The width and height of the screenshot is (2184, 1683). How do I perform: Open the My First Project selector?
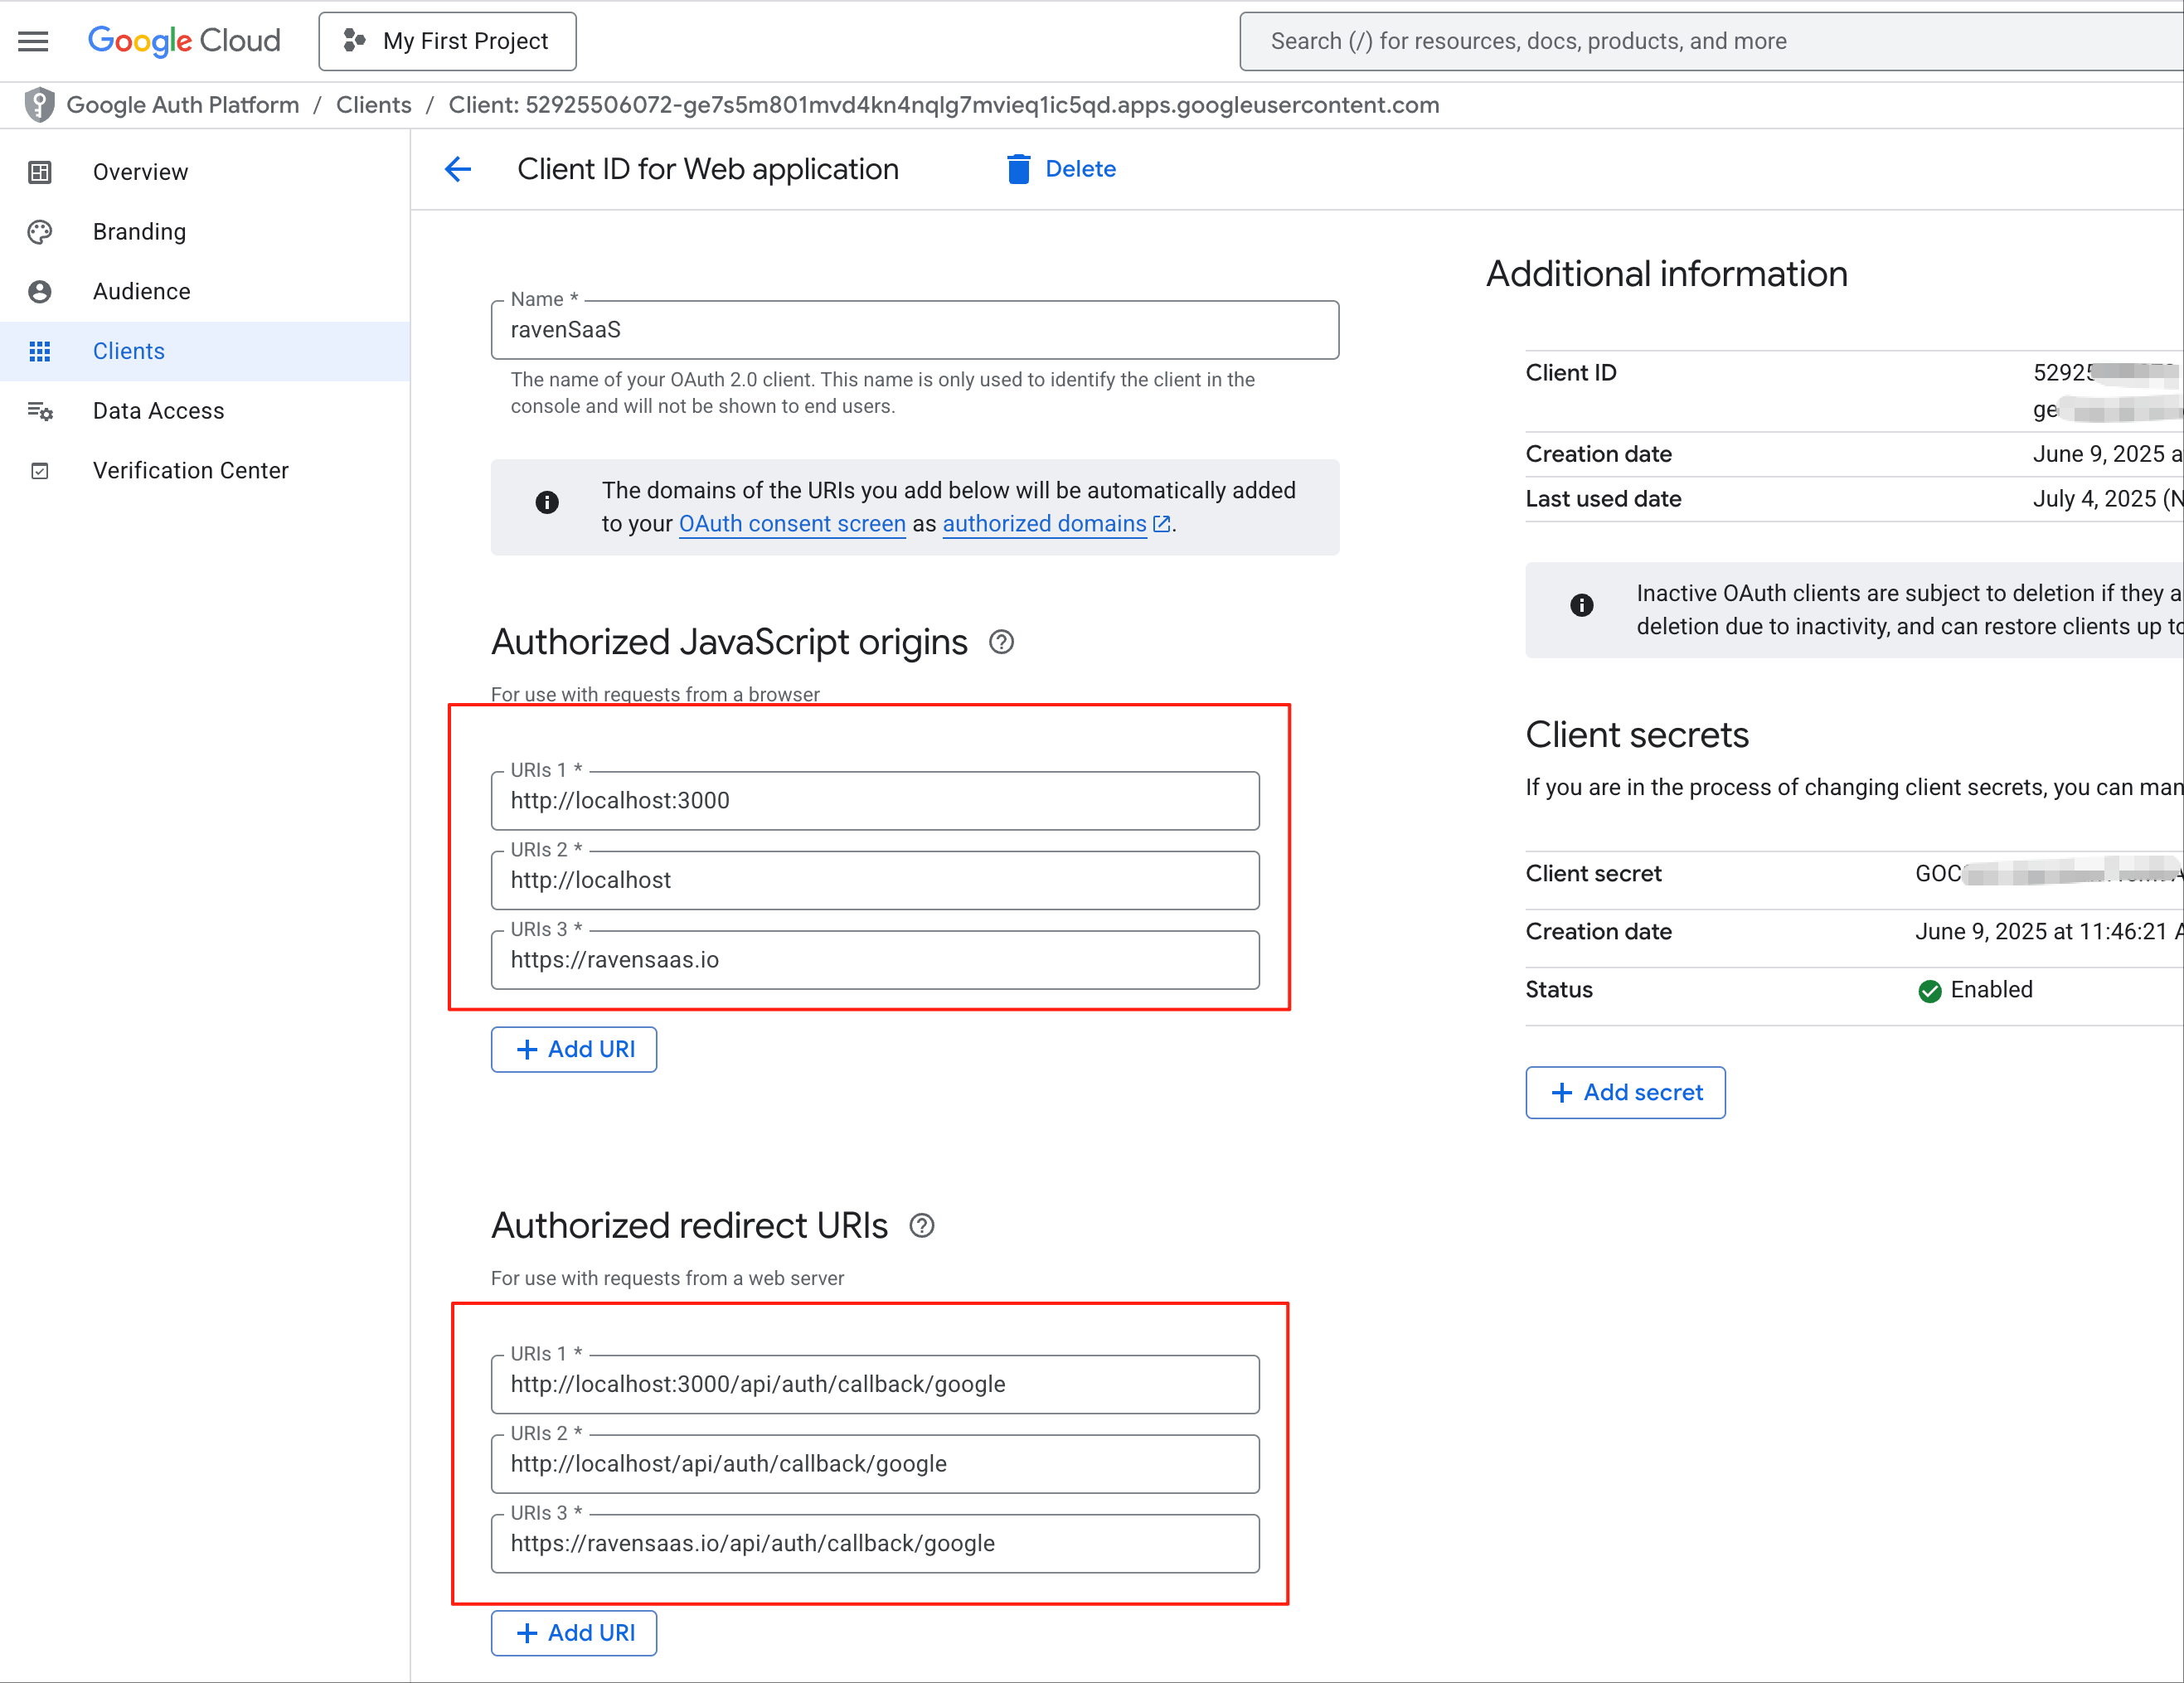447,41
